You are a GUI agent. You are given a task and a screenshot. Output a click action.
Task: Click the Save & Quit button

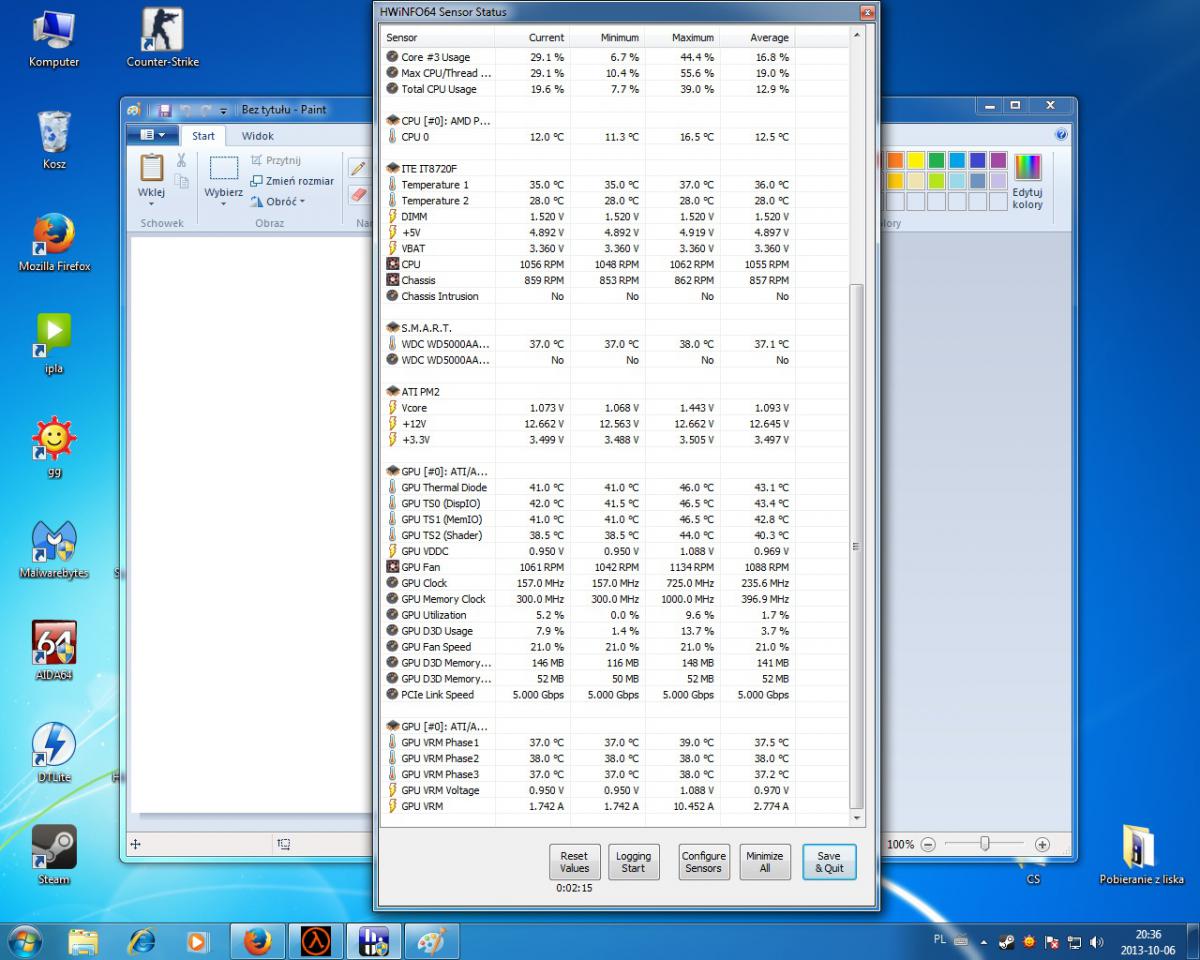tap(829, 861)
